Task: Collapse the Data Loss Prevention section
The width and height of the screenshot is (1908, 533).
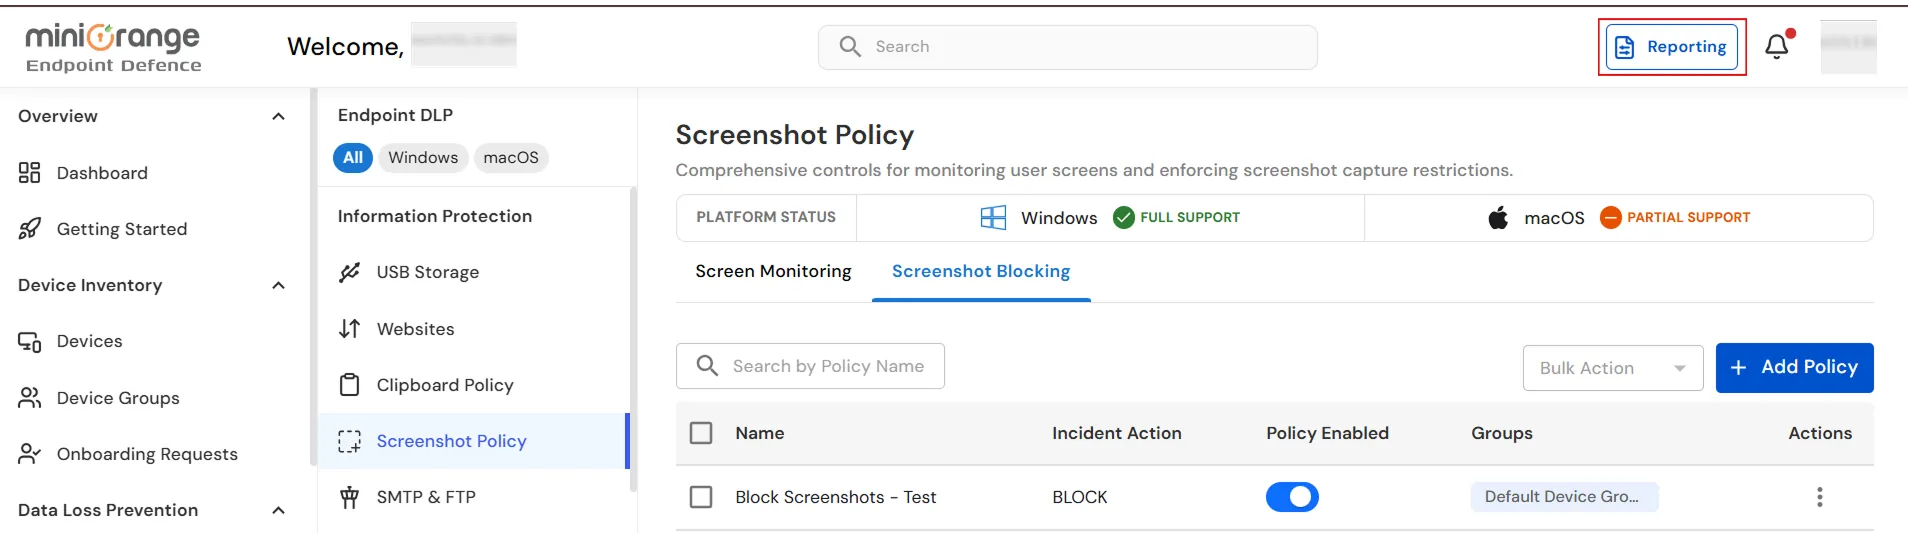Action: [x=278, y=510]
